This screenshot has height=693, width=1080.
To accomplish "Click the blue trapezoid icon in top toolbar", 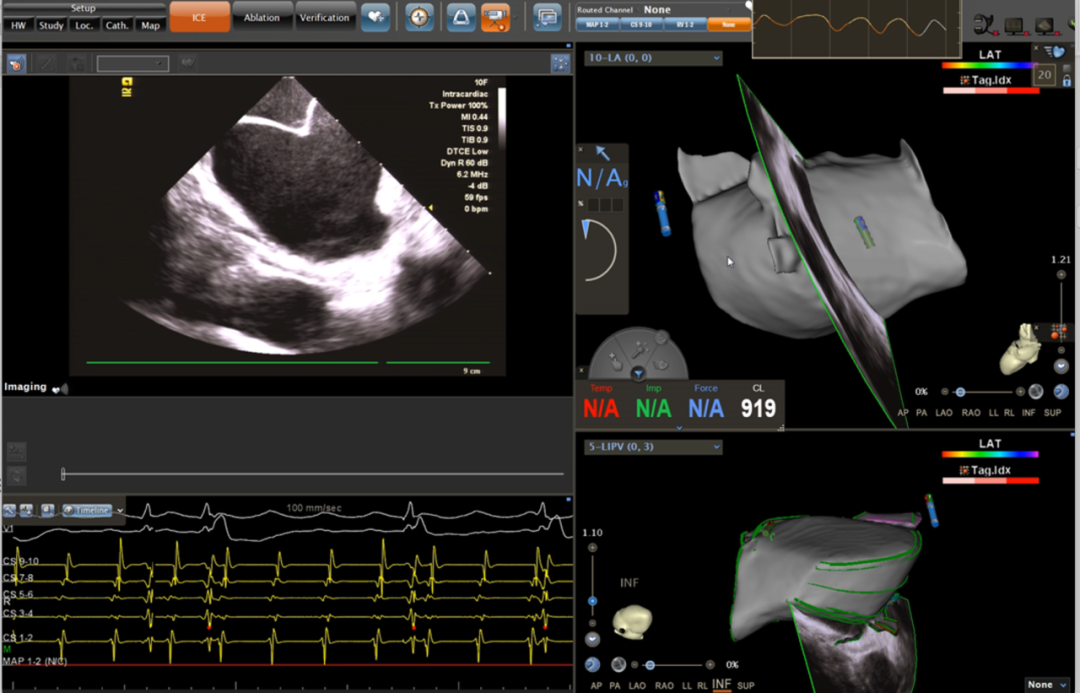I will [461, 17].
